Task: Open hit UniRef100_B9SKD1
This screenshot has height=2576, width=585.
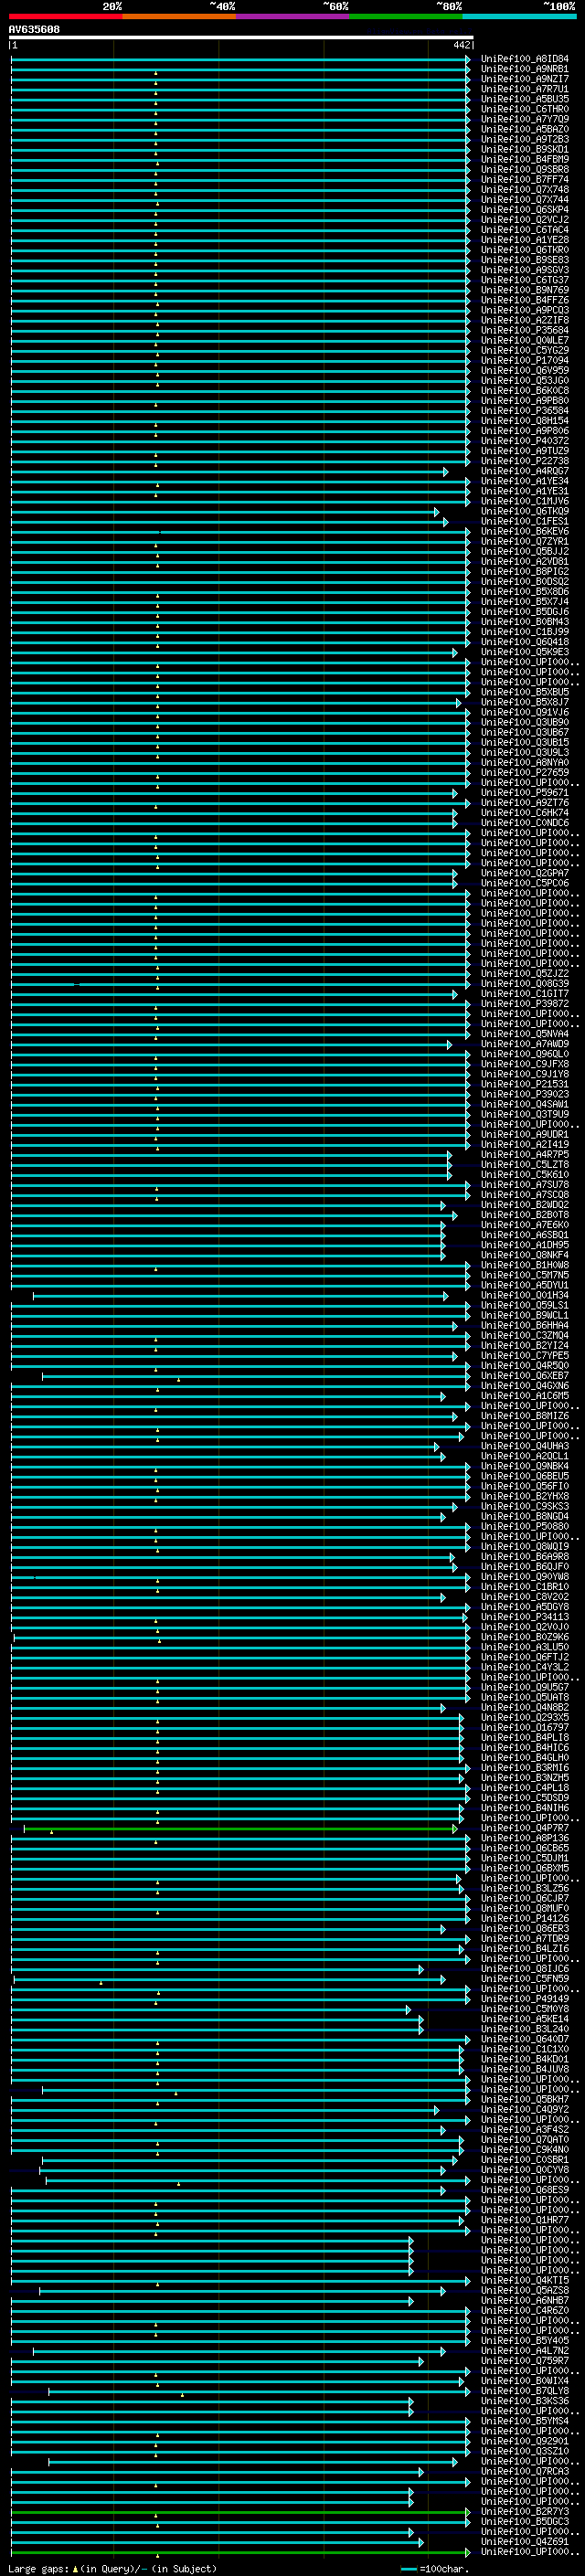Action: coord(524,150)
